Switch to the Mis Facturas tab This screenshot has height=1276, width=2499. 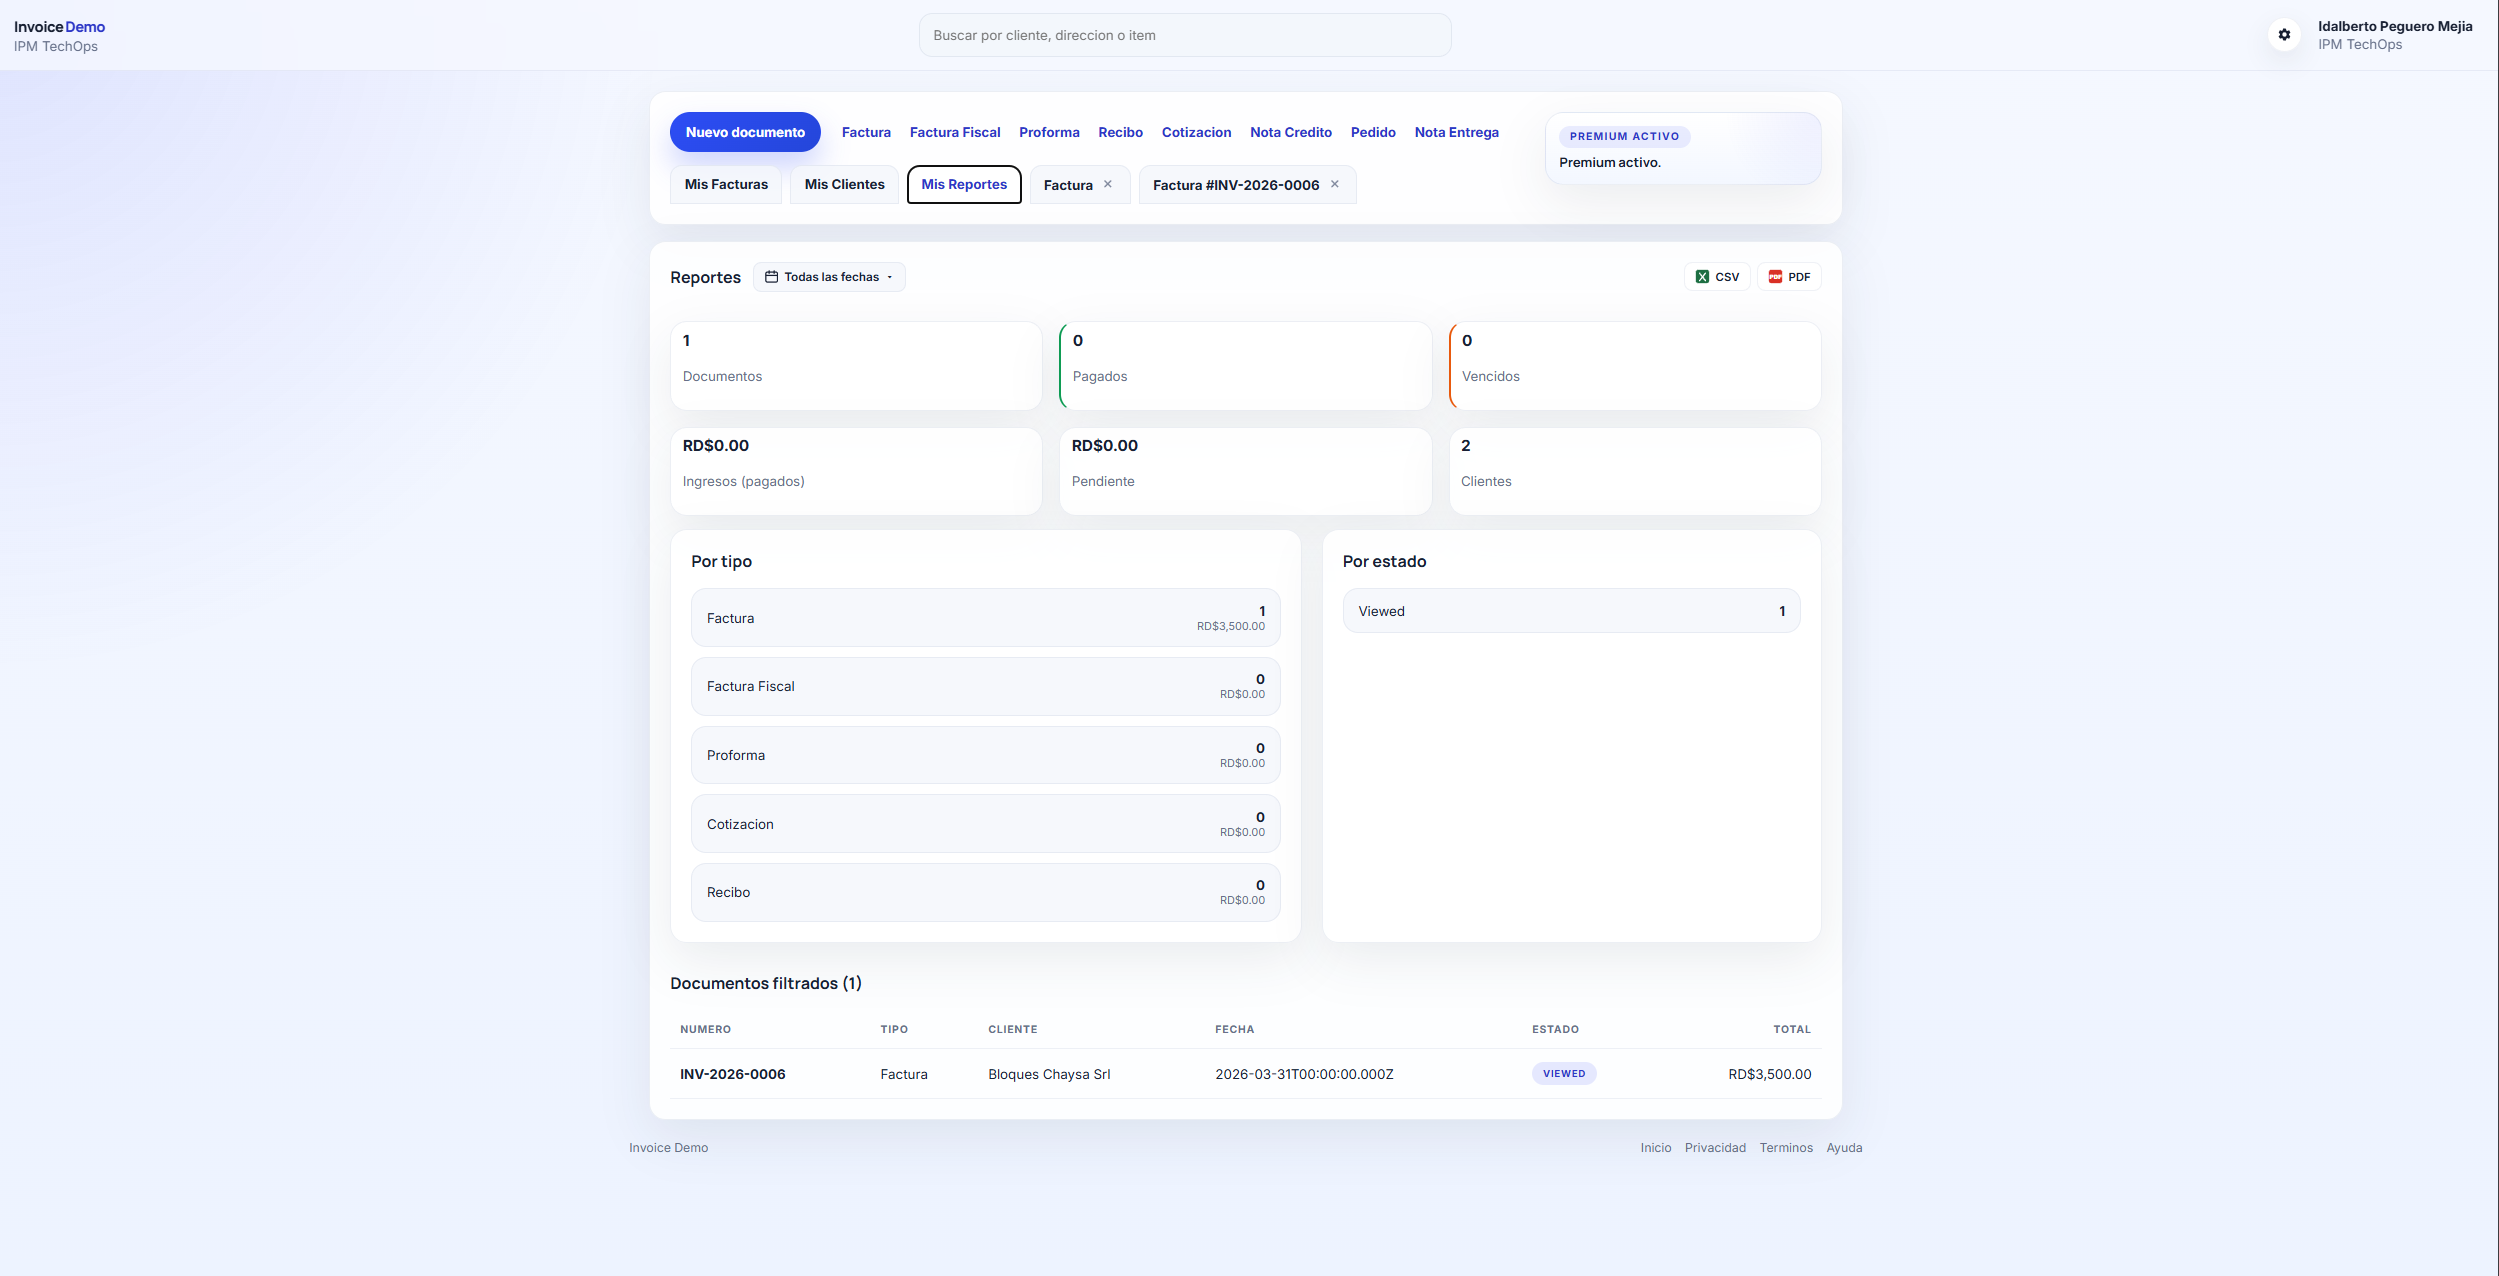coord(725,184)
